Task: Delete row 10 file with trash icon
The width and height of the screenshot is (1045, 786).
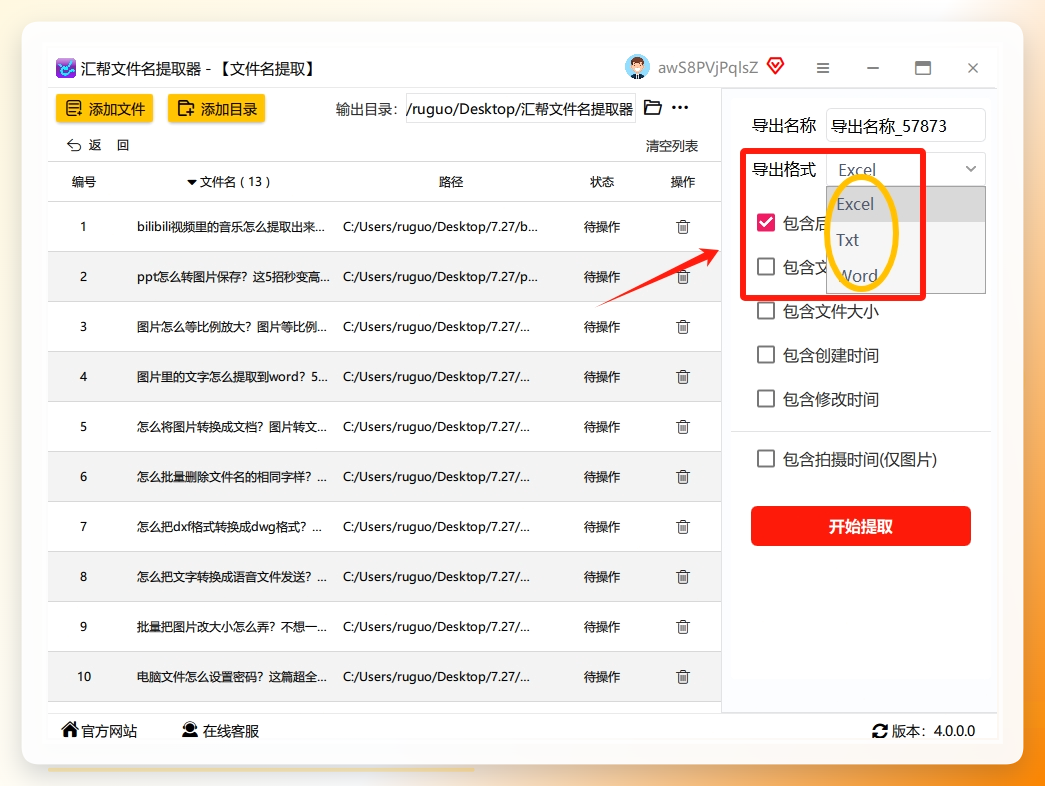Action: (x=682, y=677)
